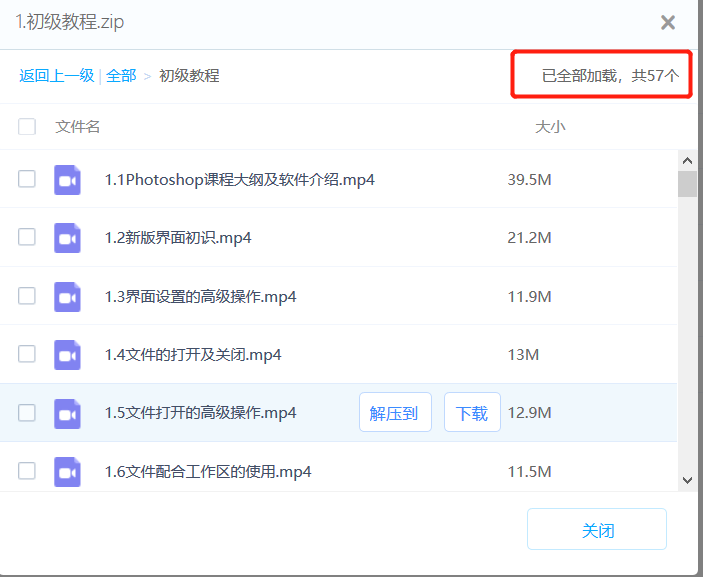The height and width of the screenshot is (577, 703).
Task: Click file name 1.5文件打开的高级操作.mp4
Action: tap(200, 412)
